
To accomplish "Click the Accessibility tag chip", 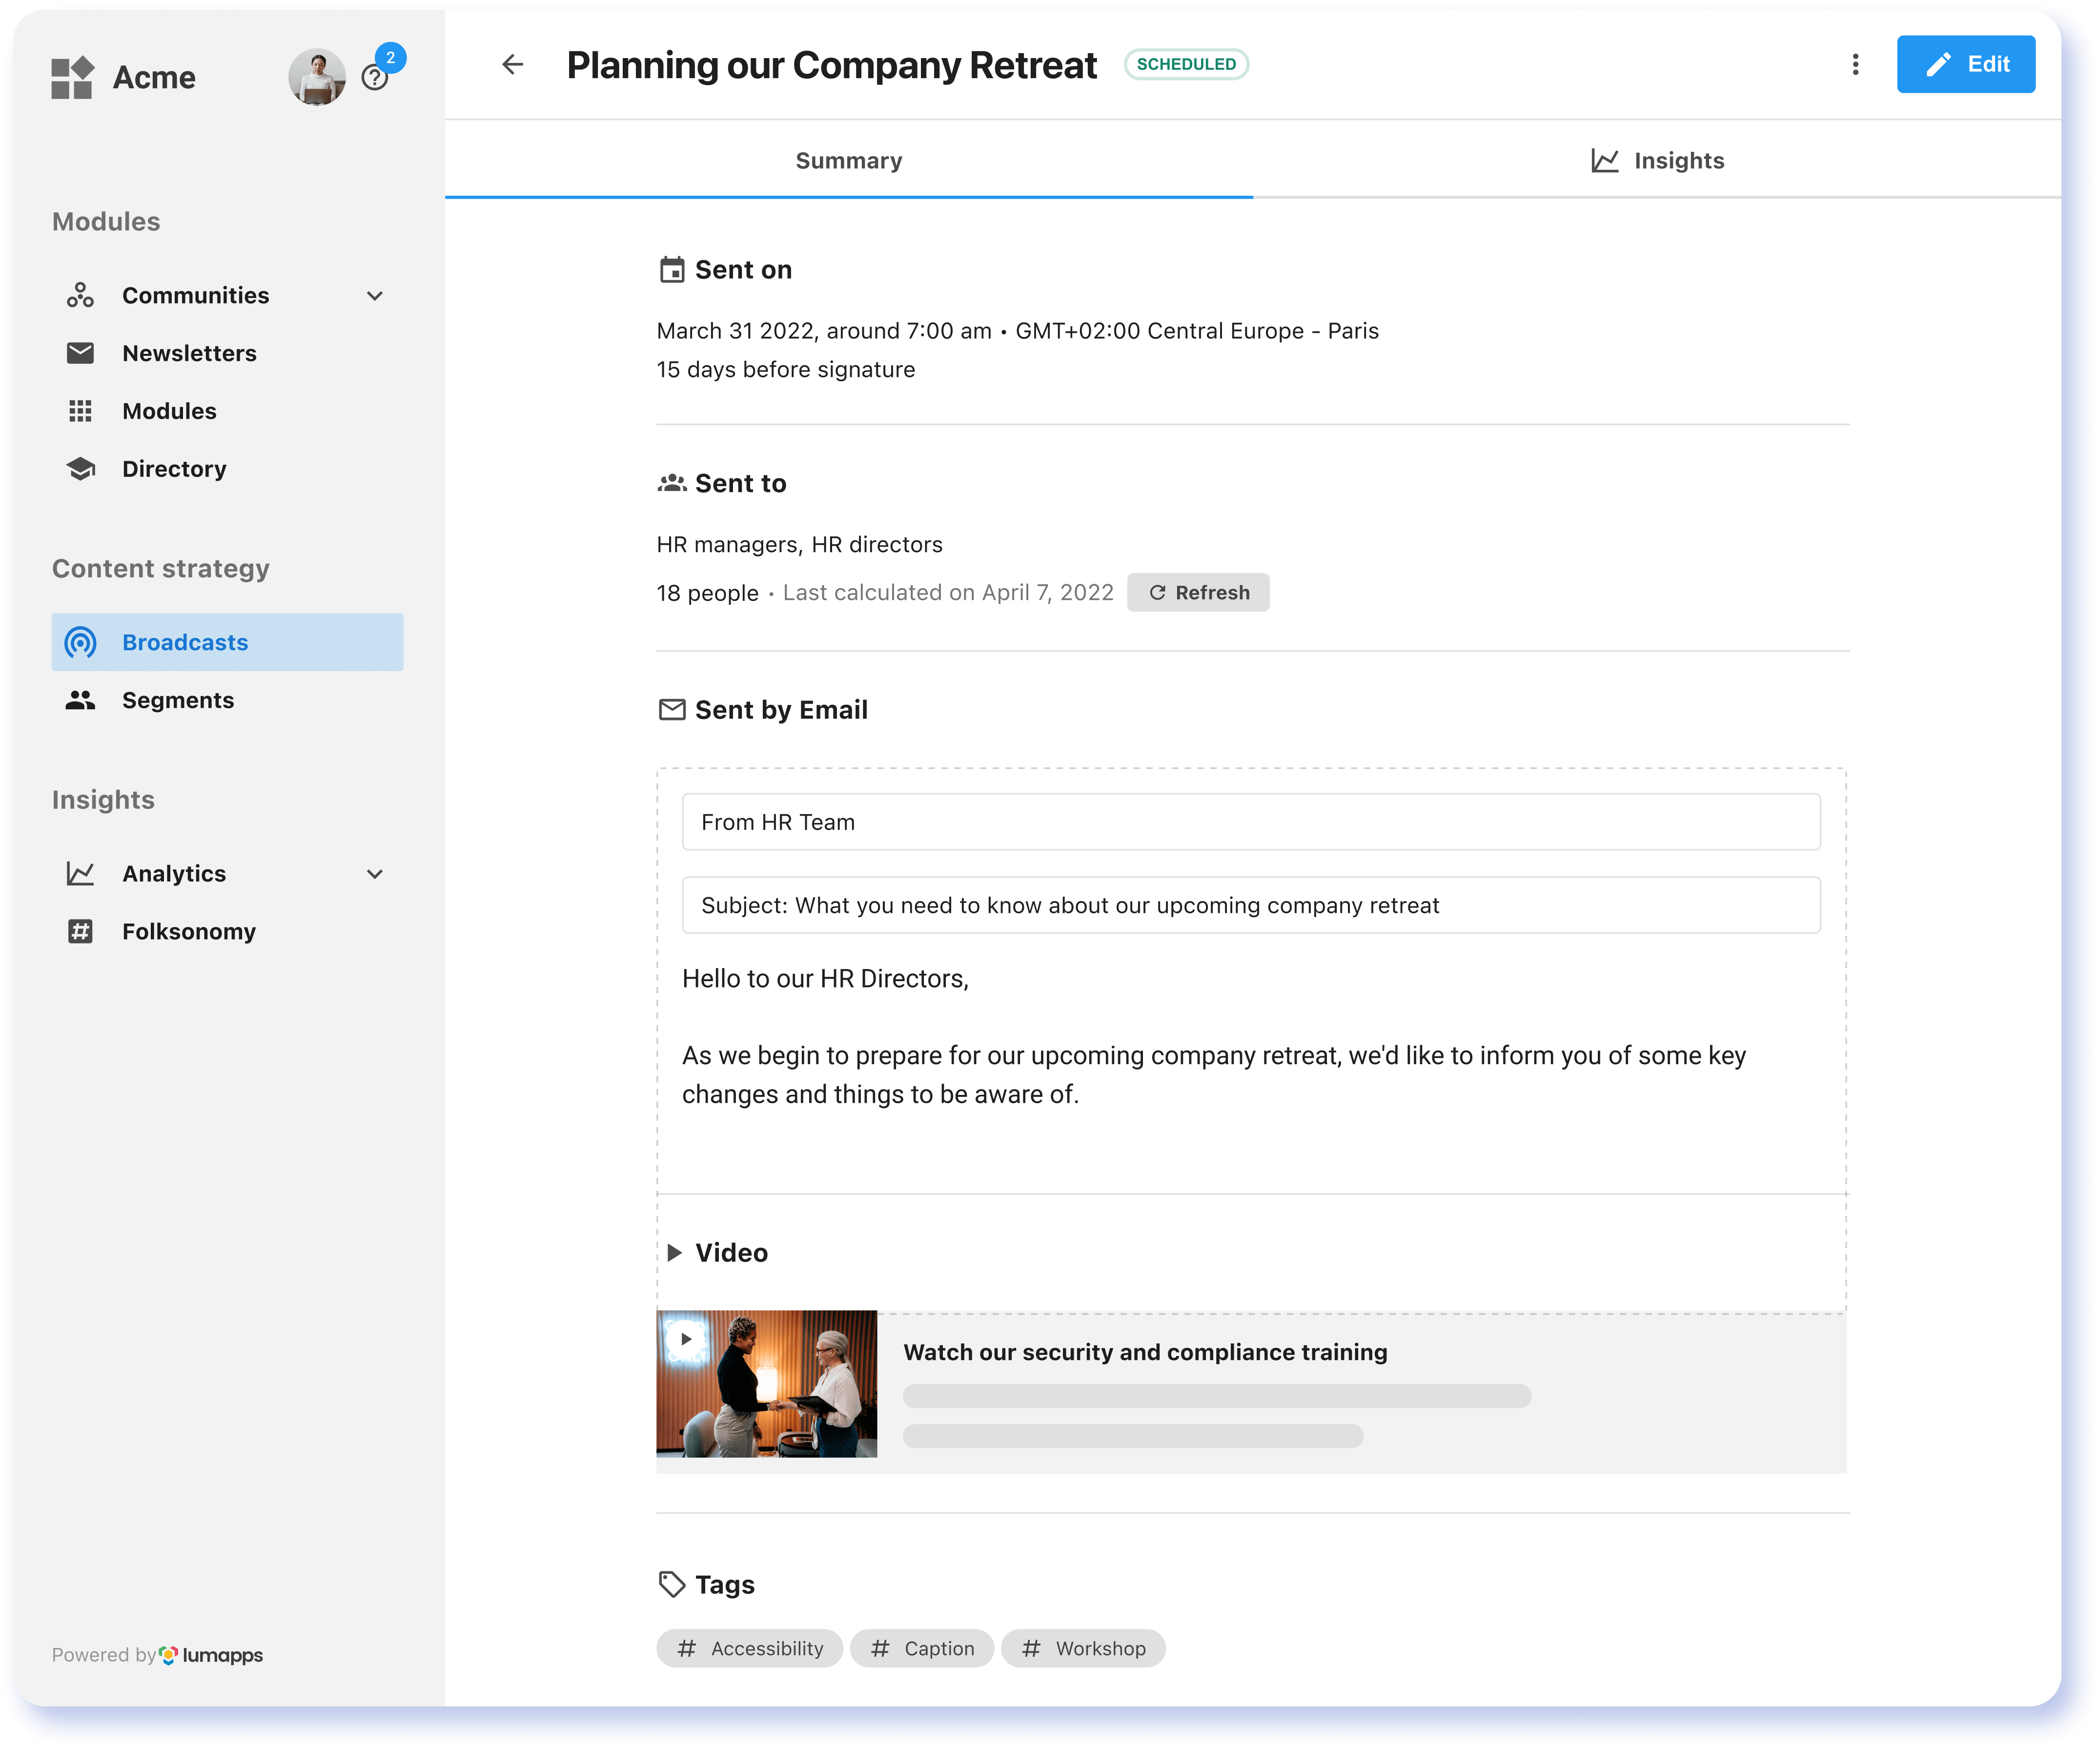I will pyautogui.click(x=750, y=1648).
